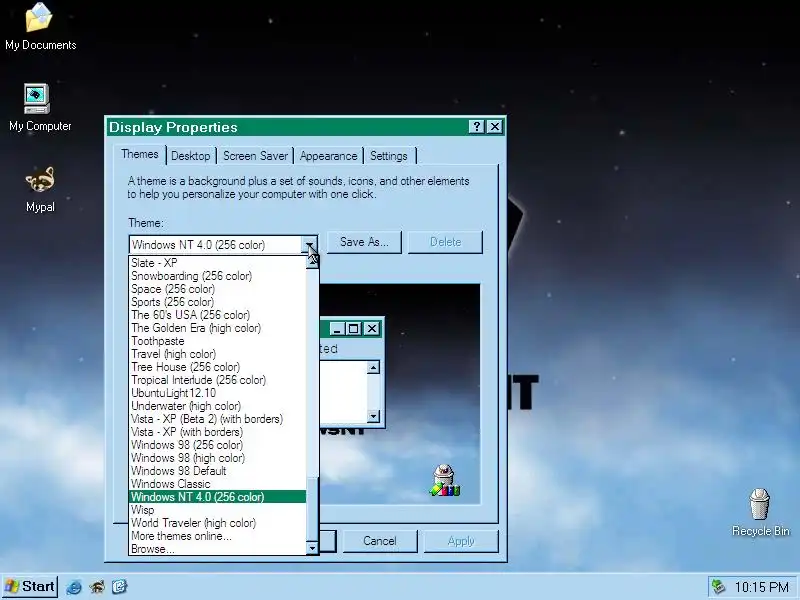This screenshot has width=800, height=600.
Task: Click preview window scrollbar up arrow
Action: coord(373,367)
